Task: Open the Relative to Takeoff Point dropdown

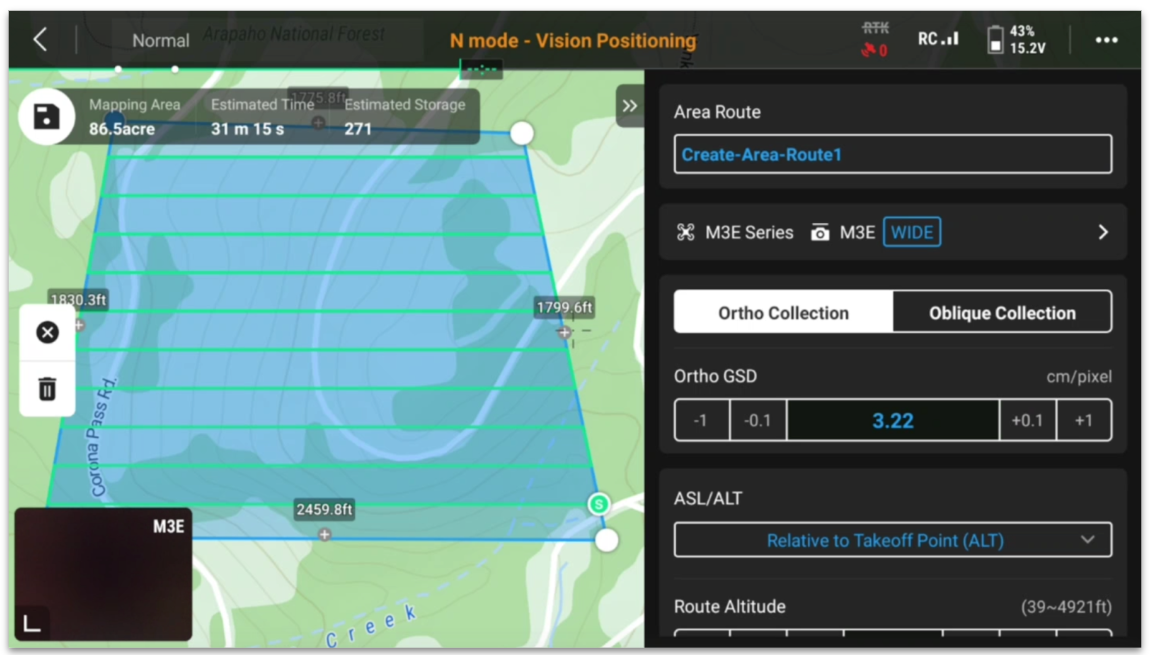Action: 893,540
